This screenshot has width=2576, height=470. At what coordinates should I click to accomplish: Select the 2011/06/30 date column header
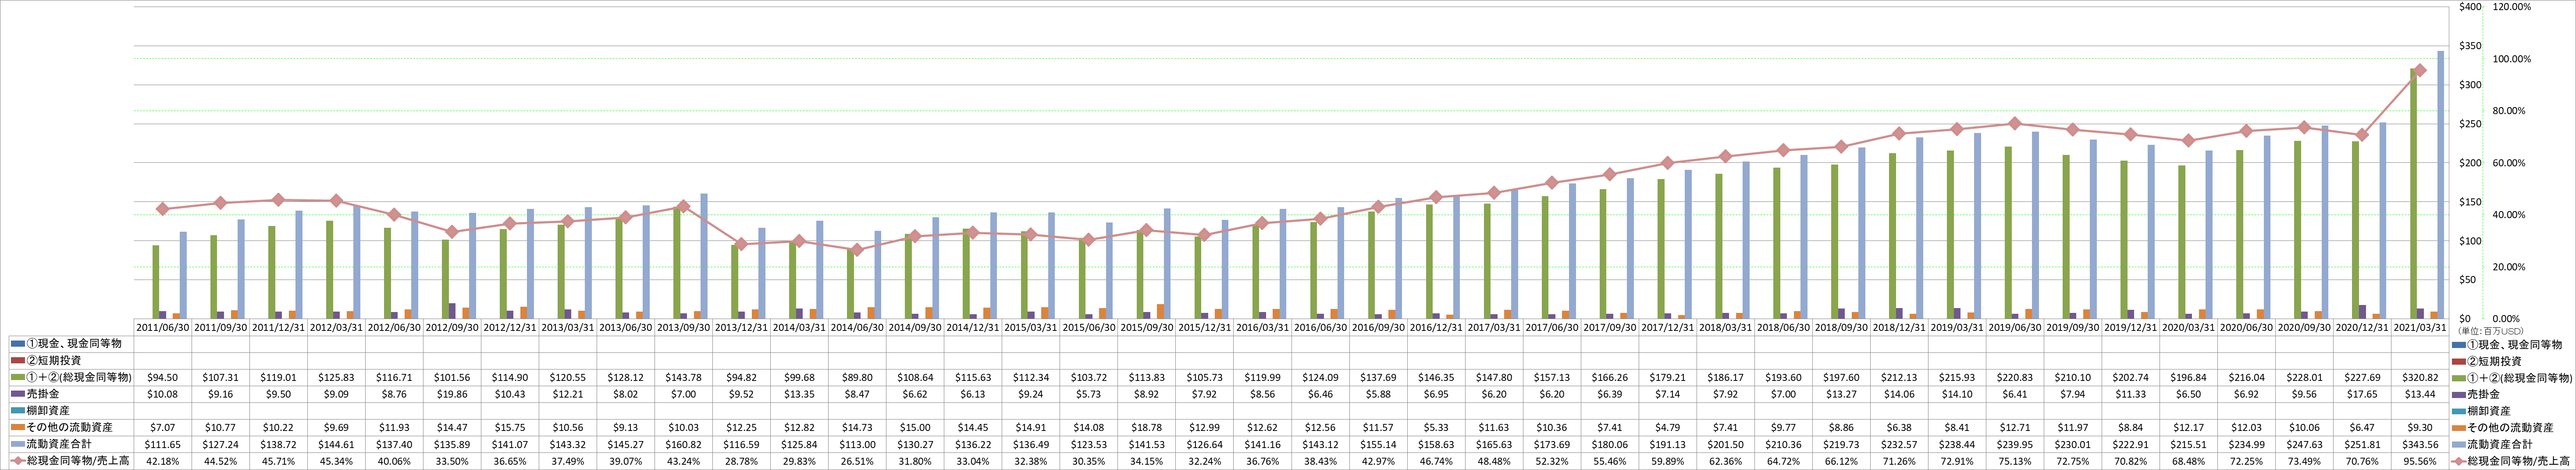163,327
